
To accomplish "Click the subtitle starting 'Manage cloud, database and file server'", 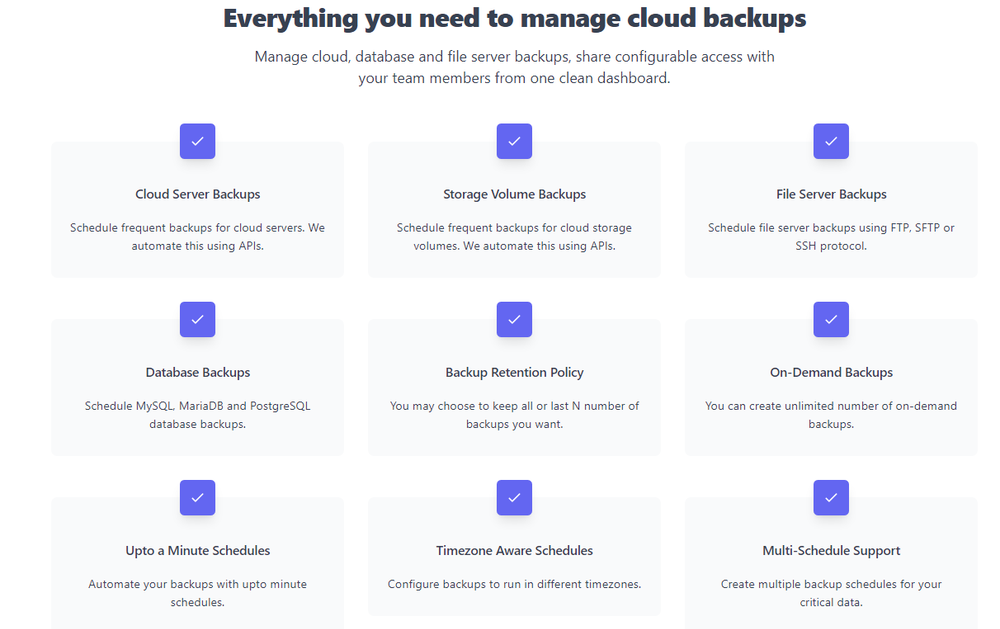I will (515, 67).
